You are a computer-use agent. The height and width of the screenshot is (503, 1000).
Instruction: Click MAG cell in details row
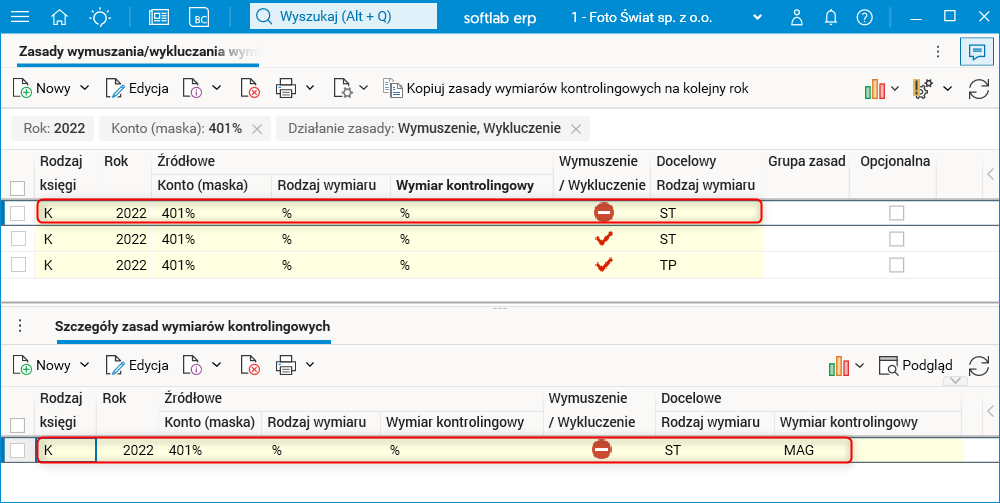coord(798,450)
